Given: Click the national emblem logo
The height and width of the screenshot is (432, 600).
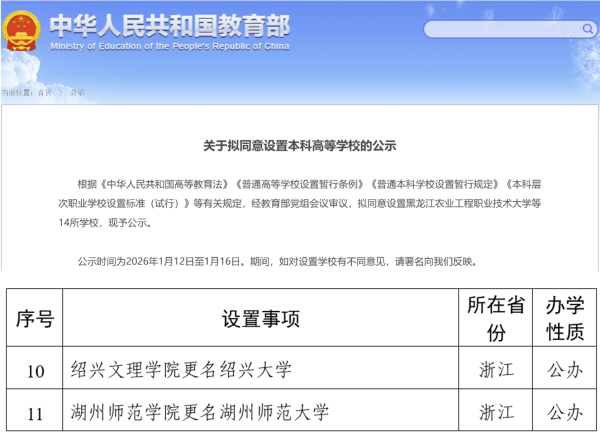Looking at the screenshot, I should pos(22,28).
